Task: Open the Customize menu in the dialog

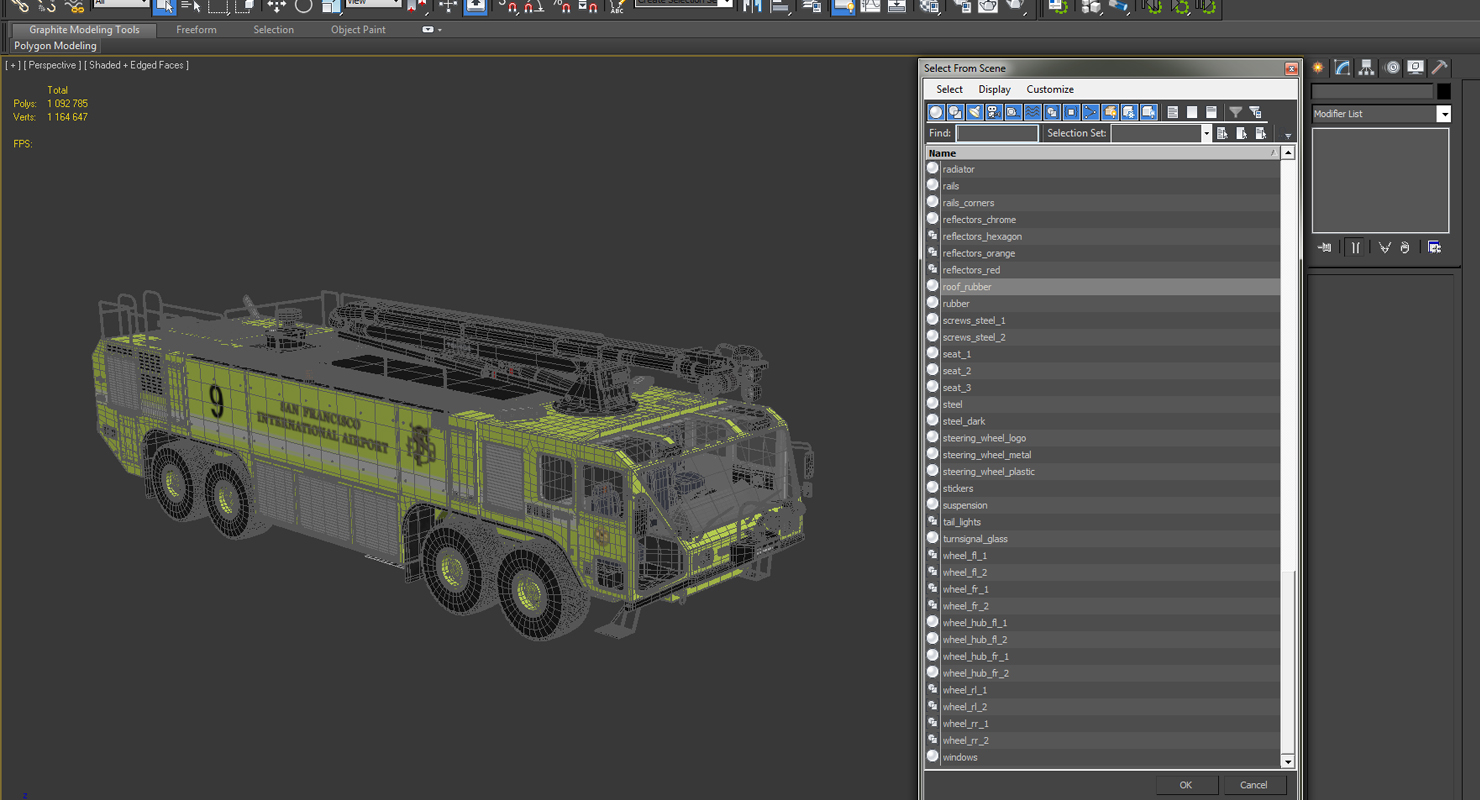Action: point(1050,89)
